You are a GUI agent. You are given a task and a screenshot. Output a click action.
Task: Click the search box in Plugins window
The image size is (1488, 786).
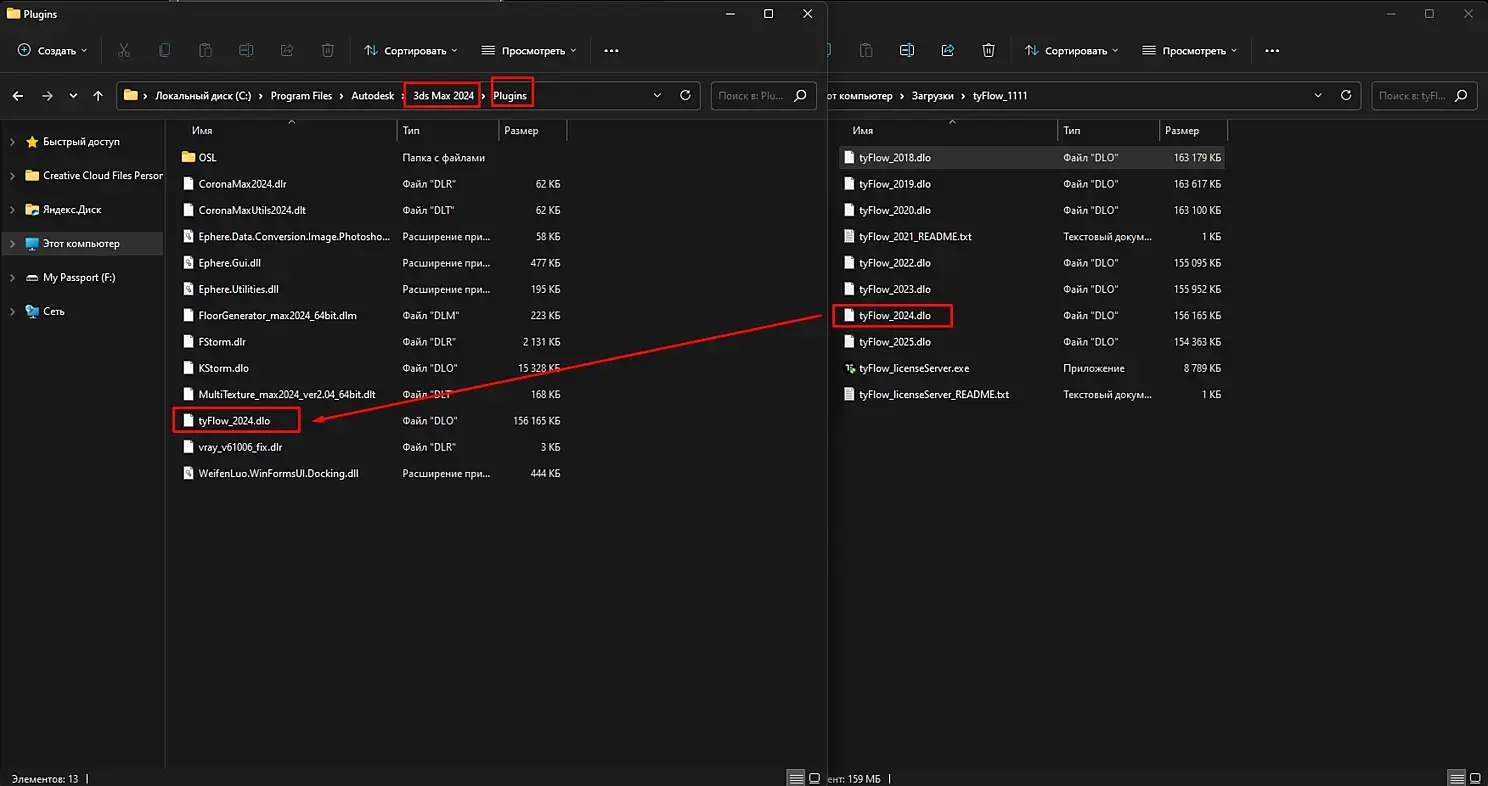click(762, 96)
